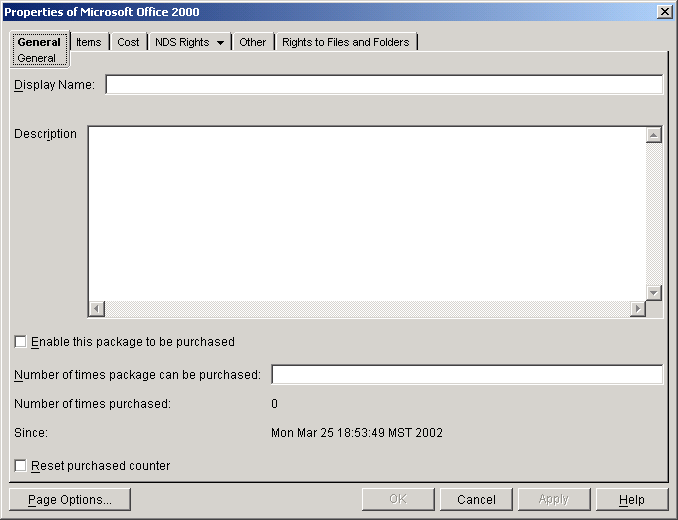
Task: Click the Display Name label
Action: pos(54,85)
